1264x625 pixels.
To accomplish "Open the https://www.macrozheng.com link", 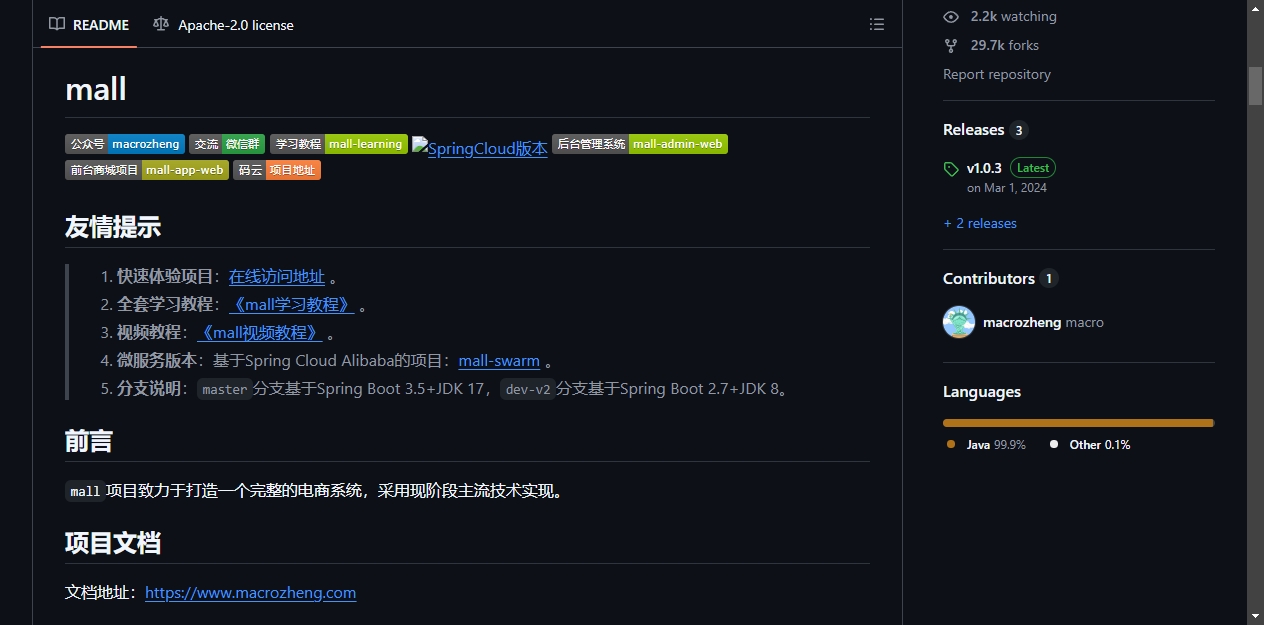I will pos(251,592).
